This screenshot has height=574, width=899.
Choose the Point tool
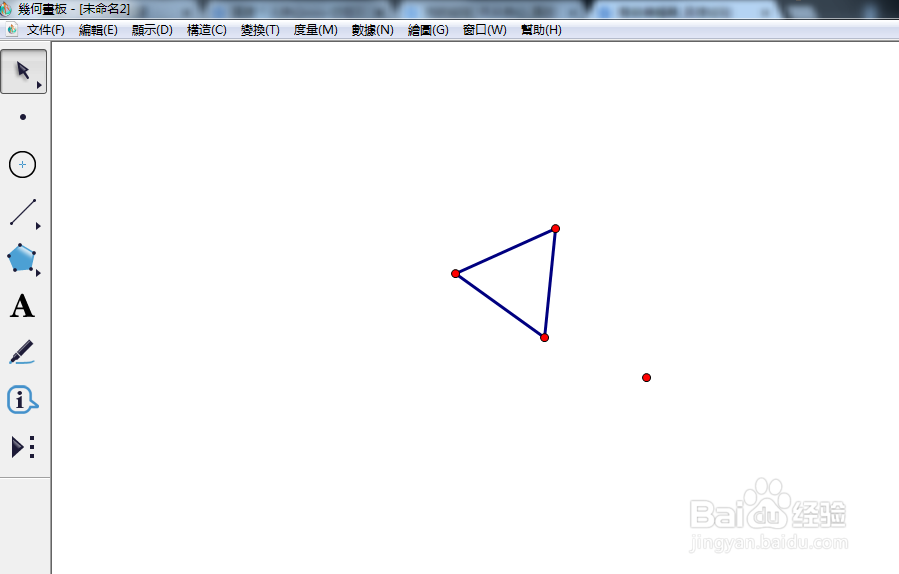[23, 117]
